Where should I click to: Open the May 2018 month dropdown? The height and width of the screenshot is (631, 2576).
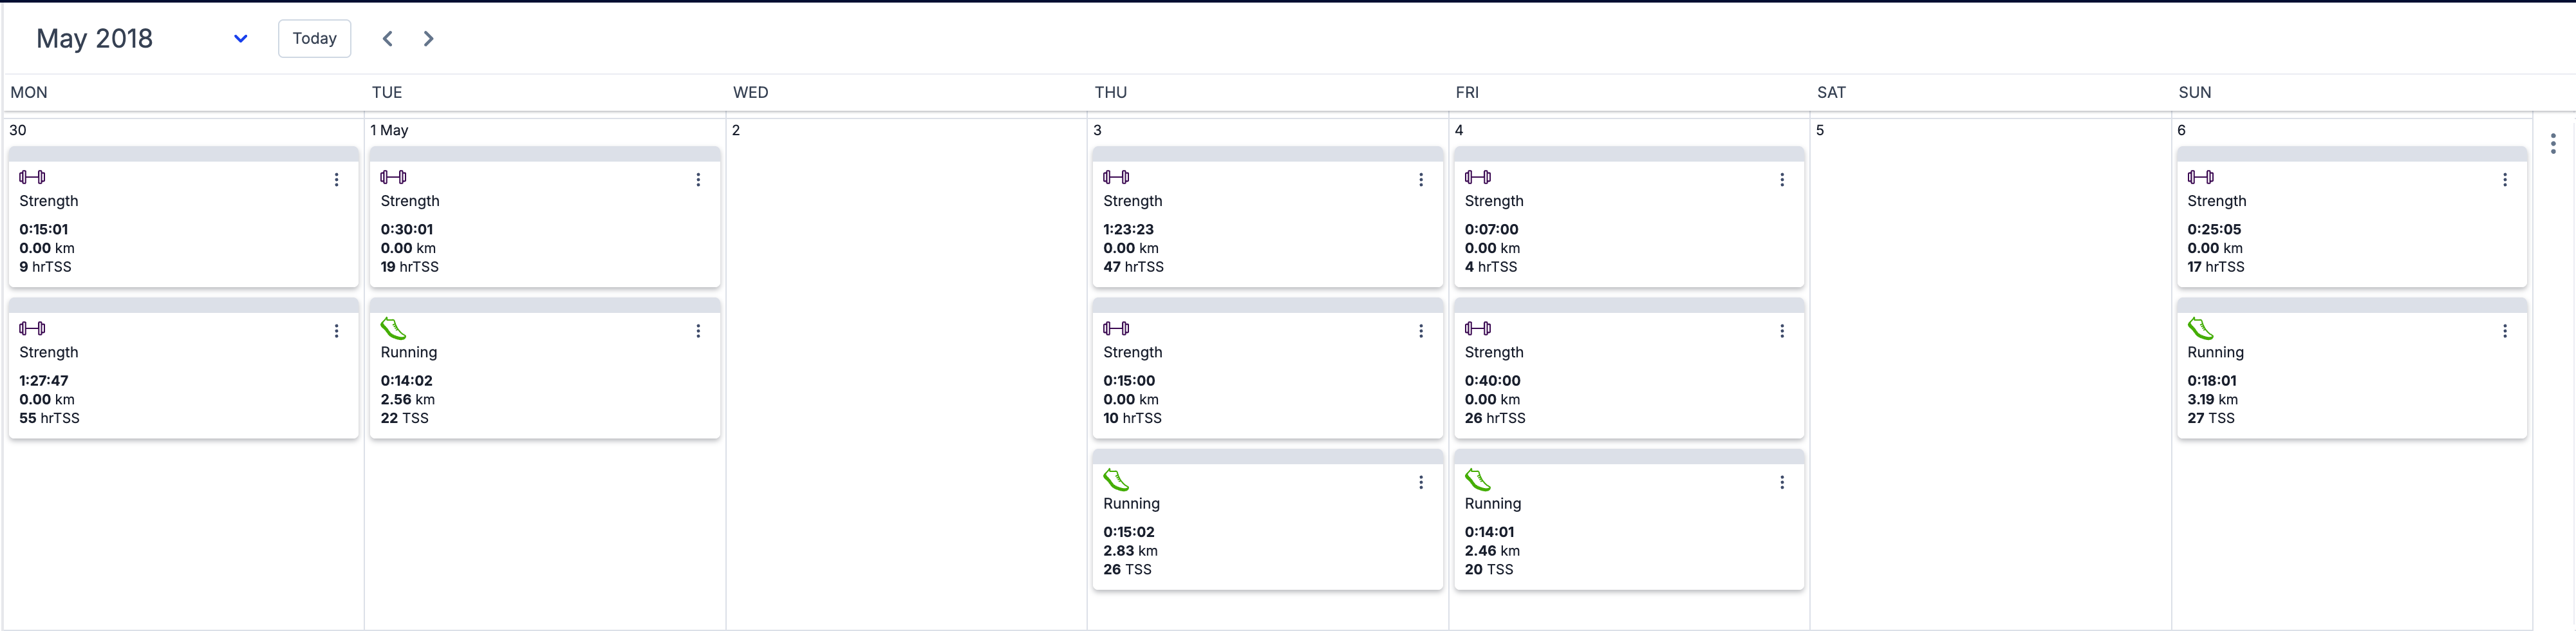[240, 39]
